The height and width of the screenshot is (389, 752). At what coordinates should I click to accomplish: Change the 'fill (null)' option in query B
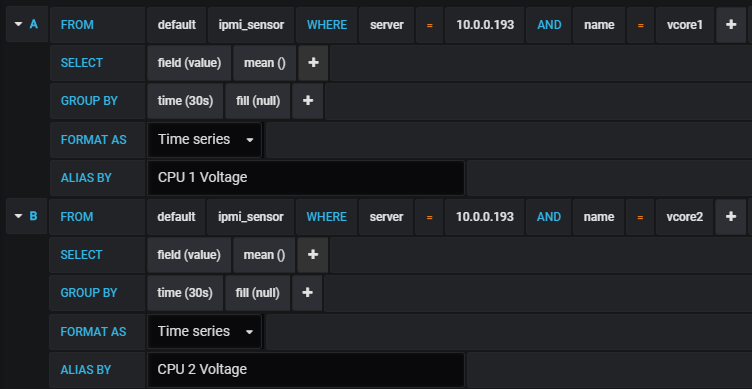(x=258, y=293)
